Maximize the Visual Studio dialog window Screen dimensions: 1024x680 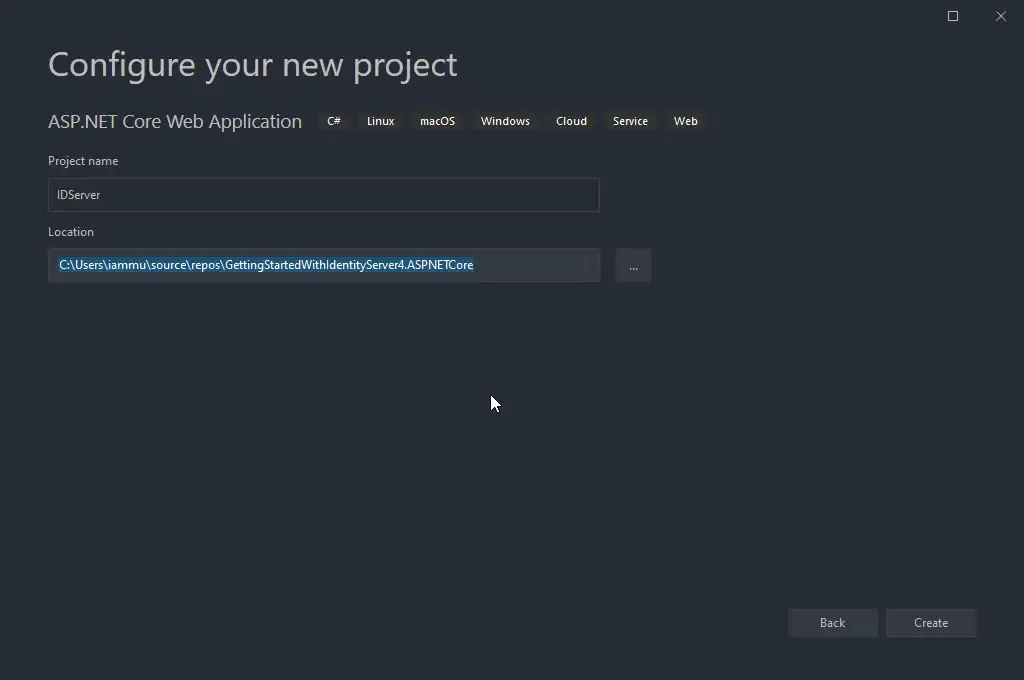point(951,16)
